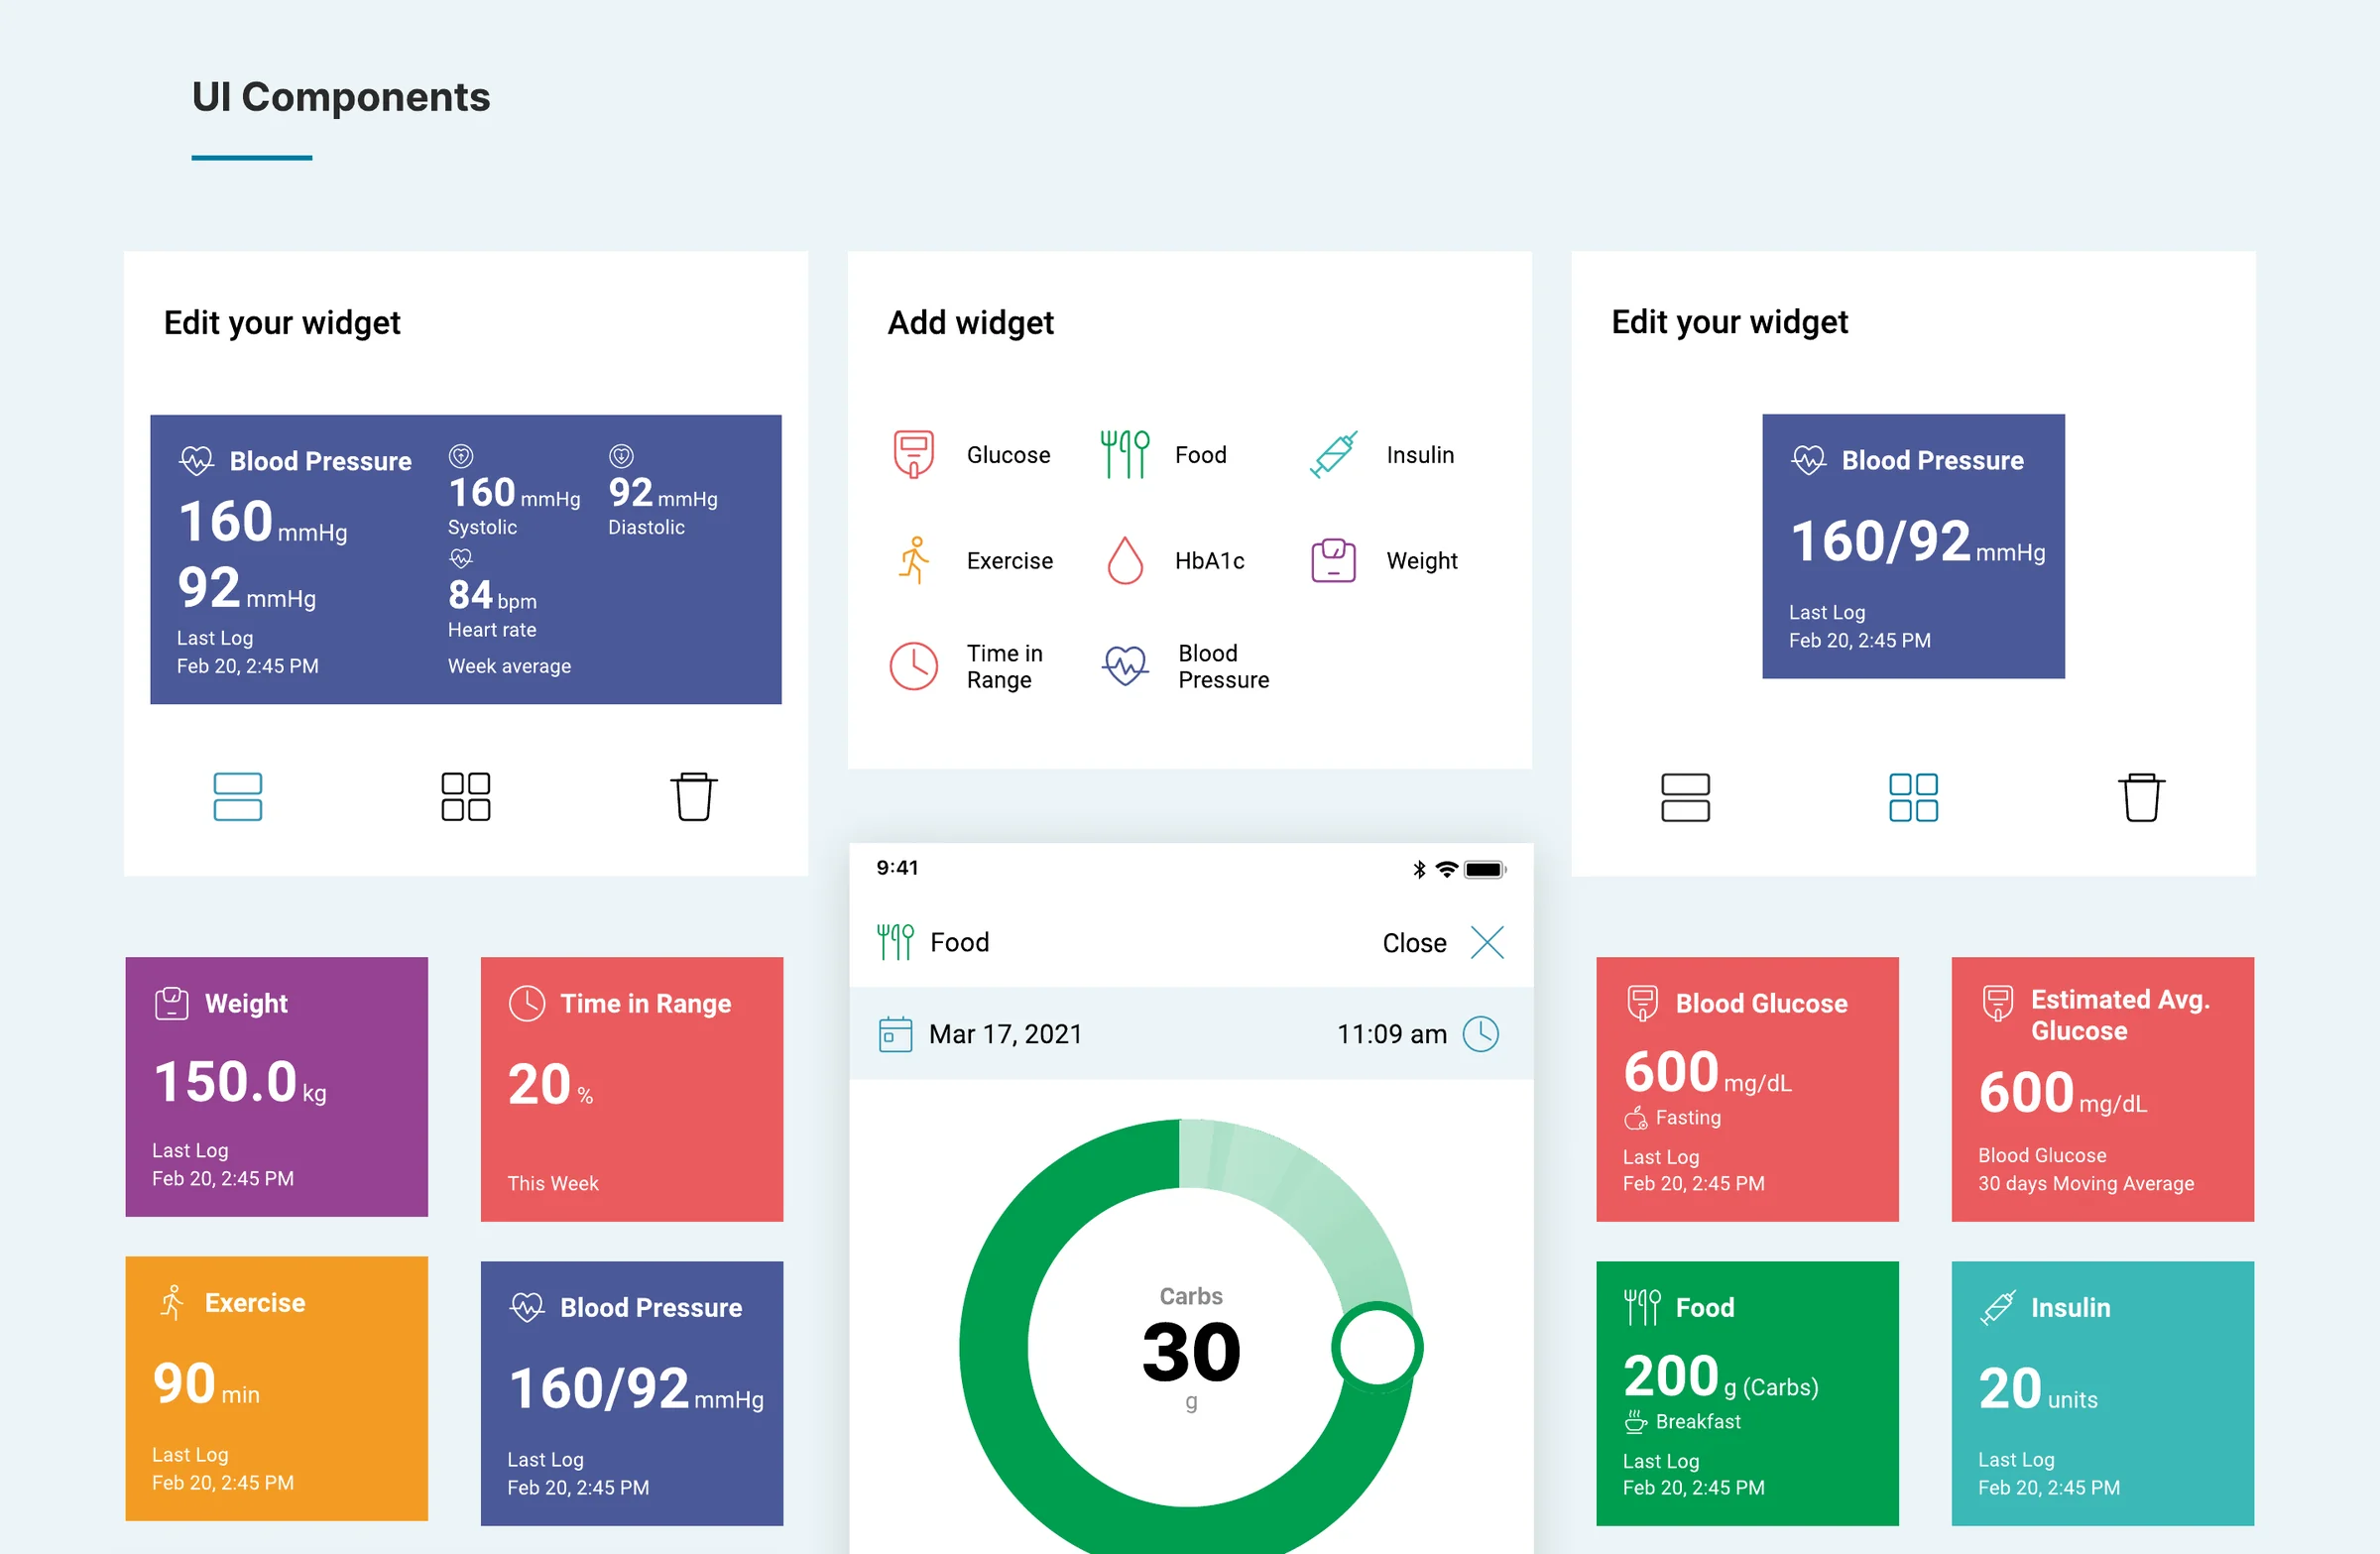The image size is (2380, 1554).
Task: Select the Time in Range clock icon
Action: coord(913,666)
